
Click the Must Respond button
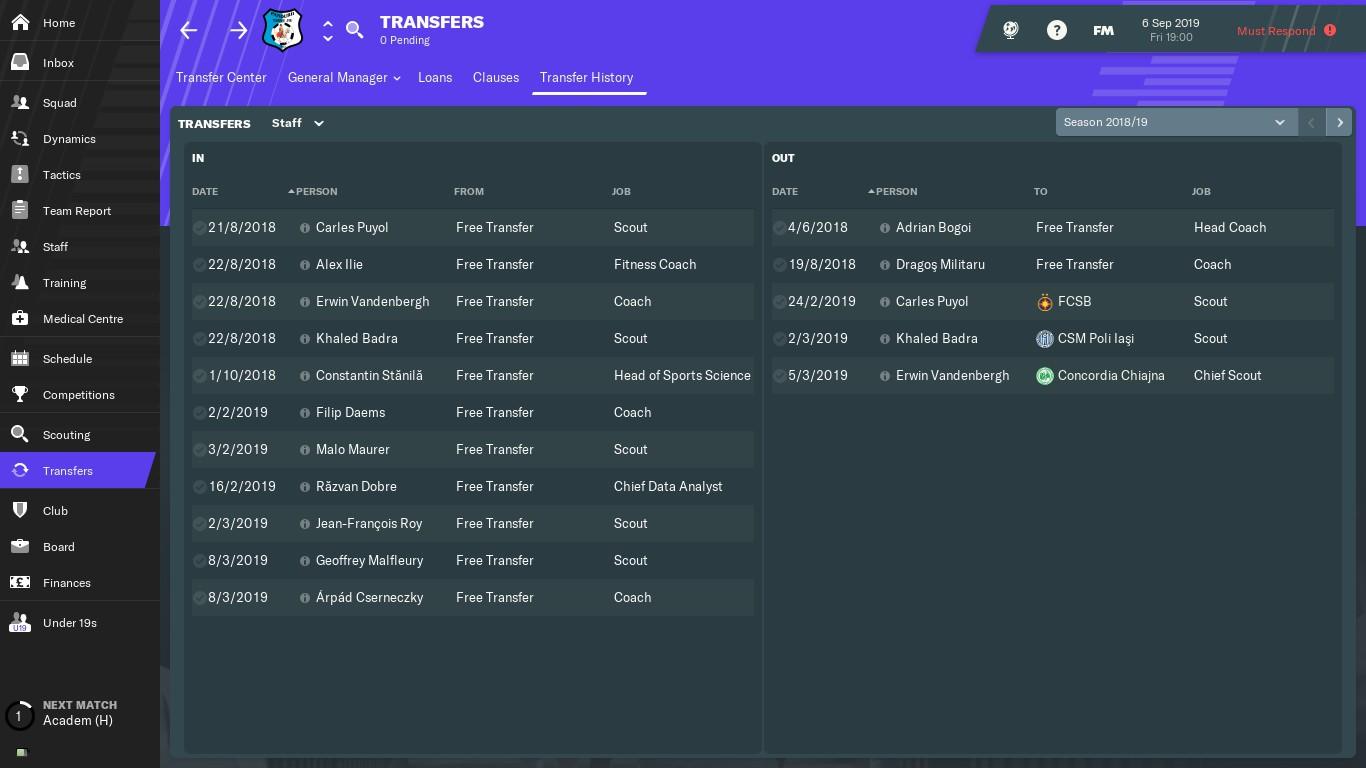pyautogui.click(x=1286, y=31)
